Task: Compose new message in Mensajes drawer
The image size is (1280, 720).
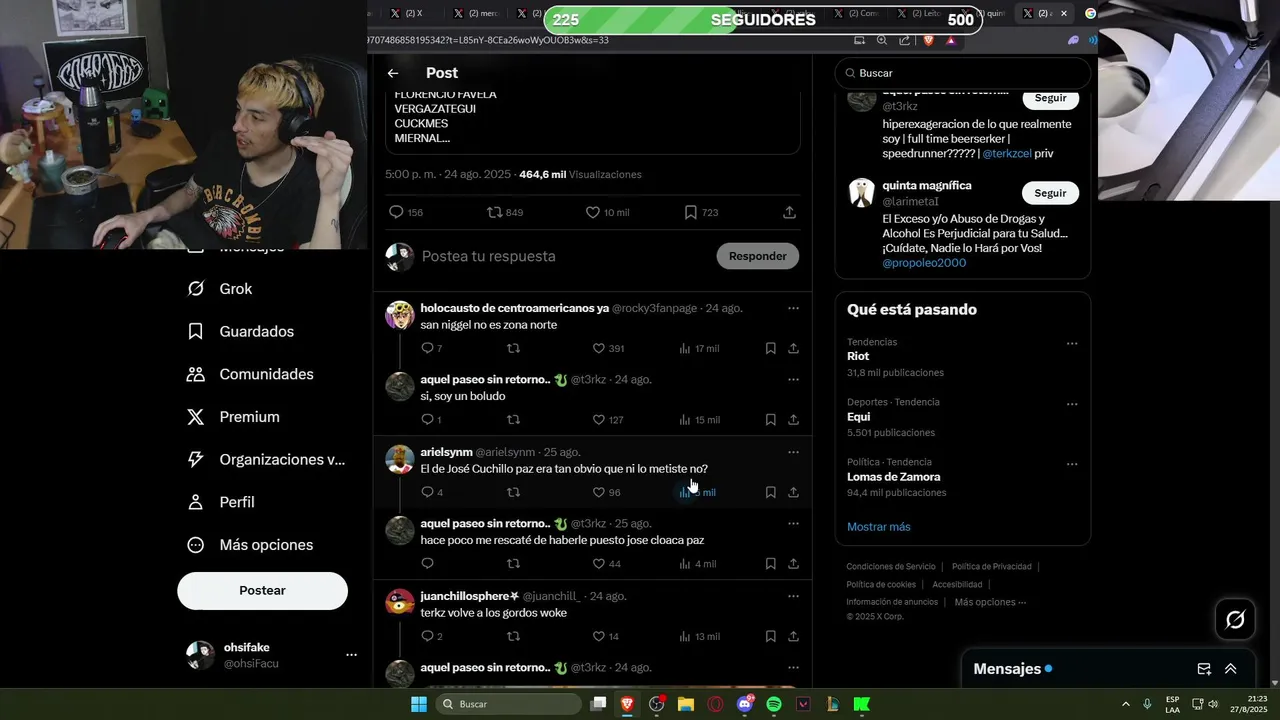Action: coord(1204,669)
